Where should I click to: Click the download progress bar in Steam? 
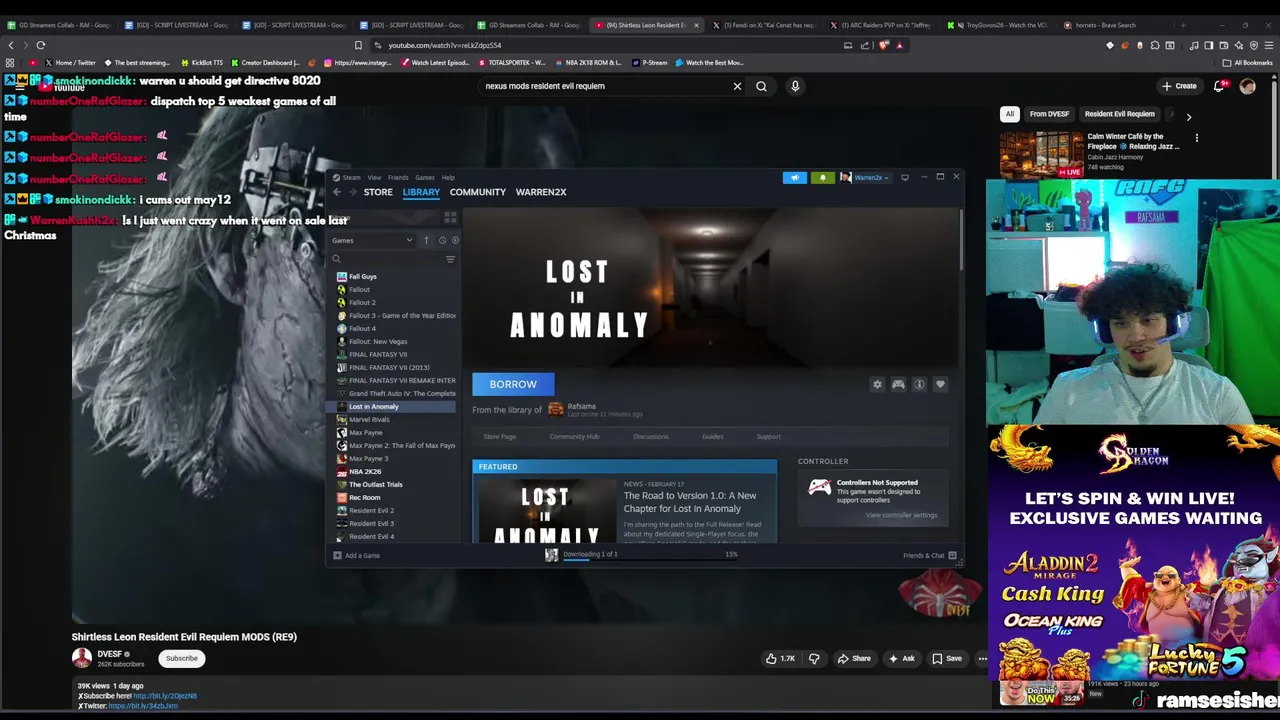[650, 558]
